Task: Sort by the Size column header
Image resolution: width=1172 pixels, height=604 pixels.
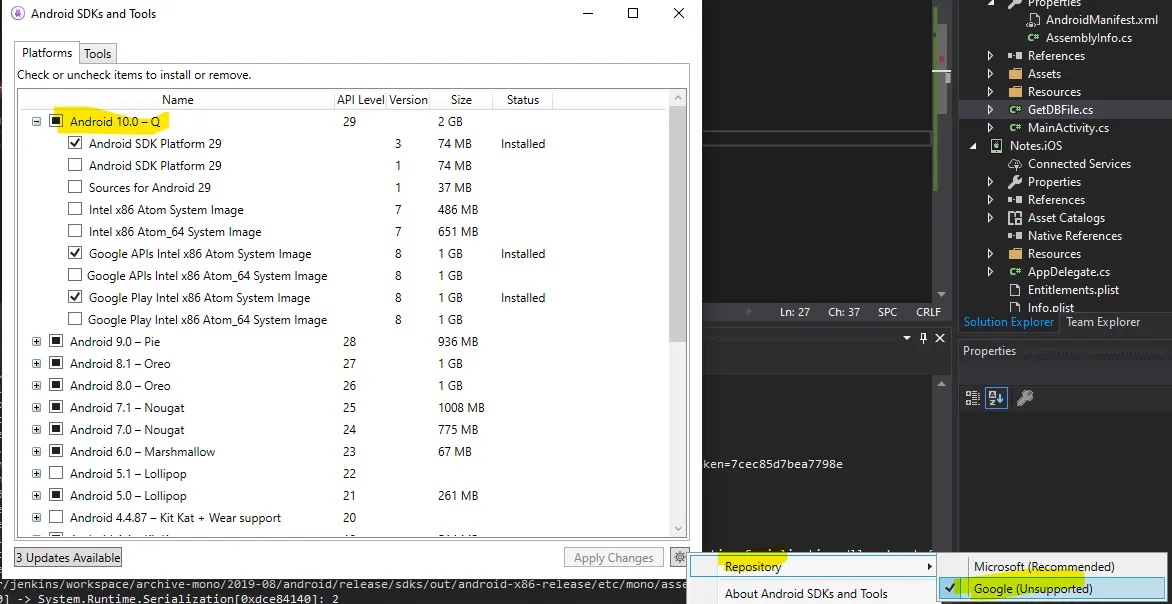Action: 461,99
